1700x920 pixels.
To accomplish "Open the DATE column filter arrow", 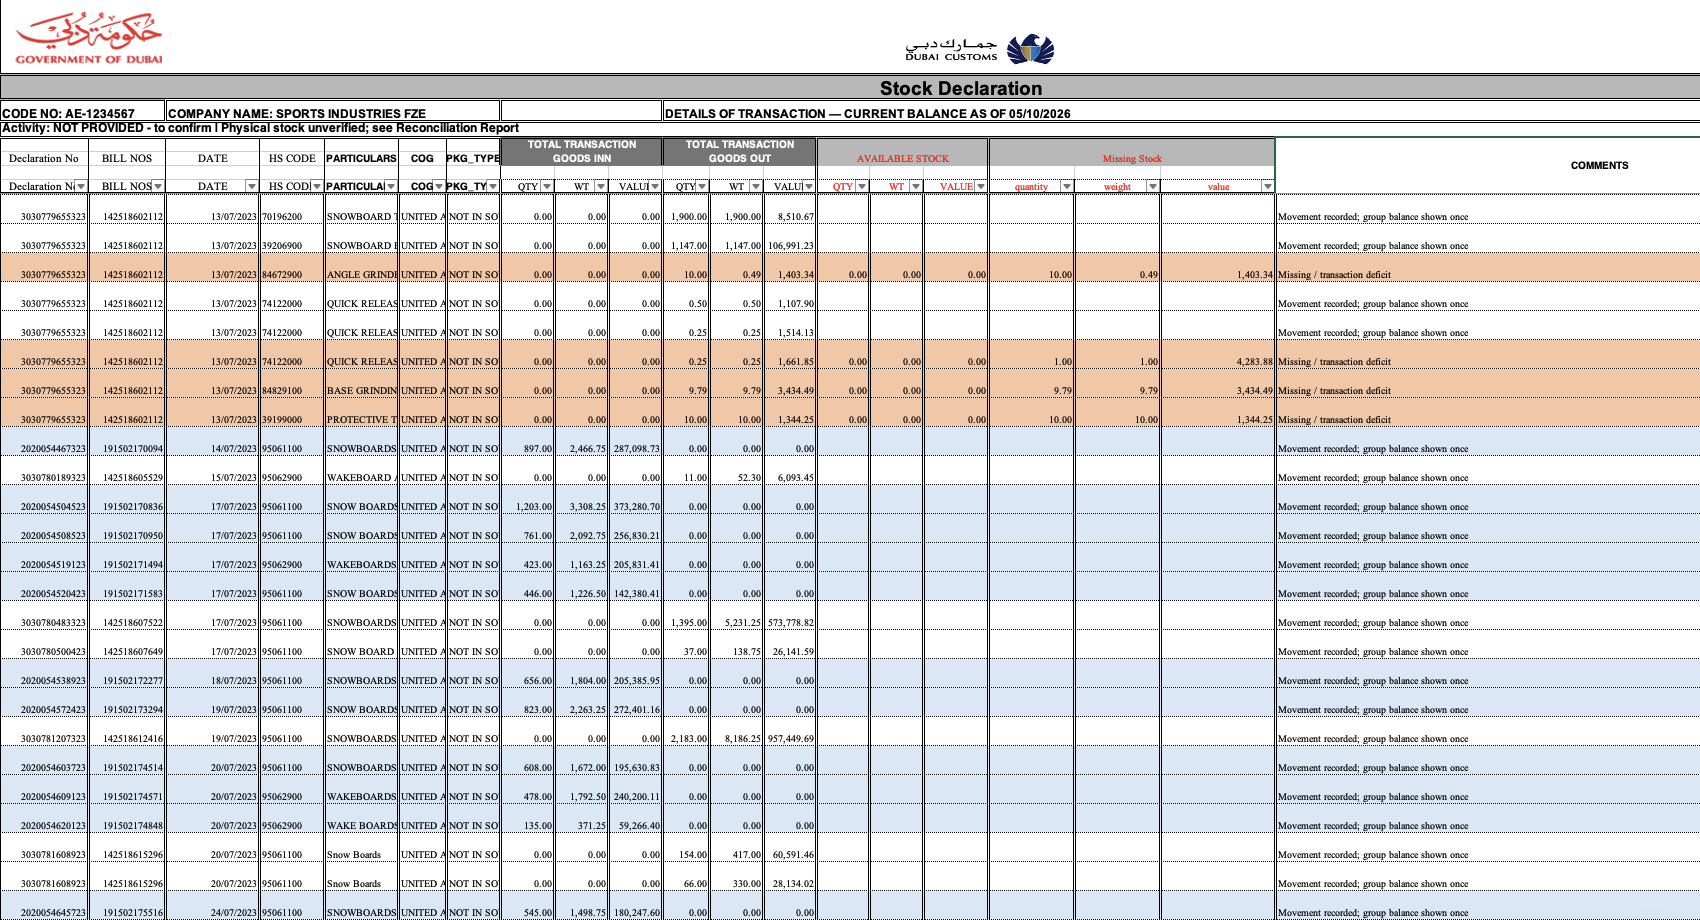I will [252, 186].
